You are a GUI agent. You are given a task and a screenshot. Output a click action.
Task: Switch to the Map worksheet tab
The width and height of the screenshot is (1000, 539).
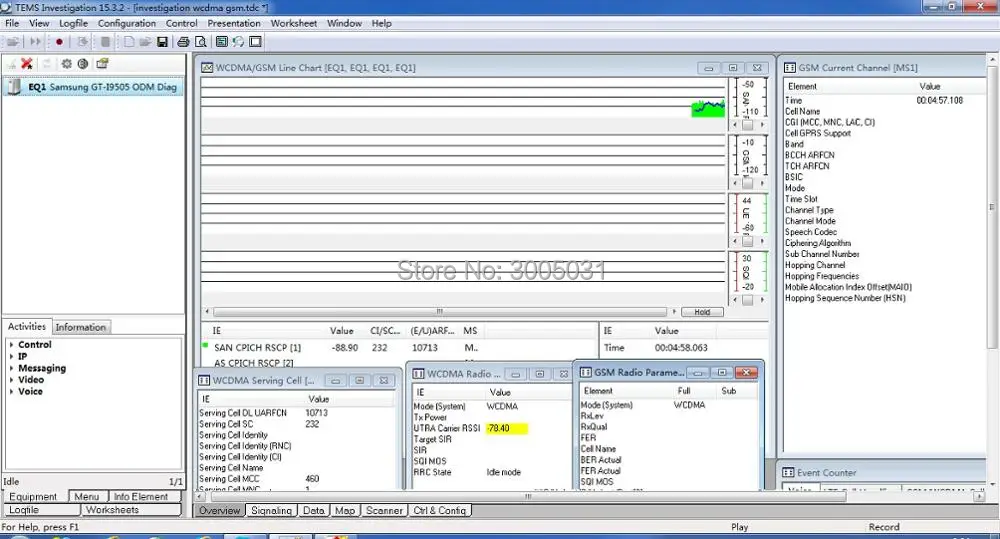[344, 510]
